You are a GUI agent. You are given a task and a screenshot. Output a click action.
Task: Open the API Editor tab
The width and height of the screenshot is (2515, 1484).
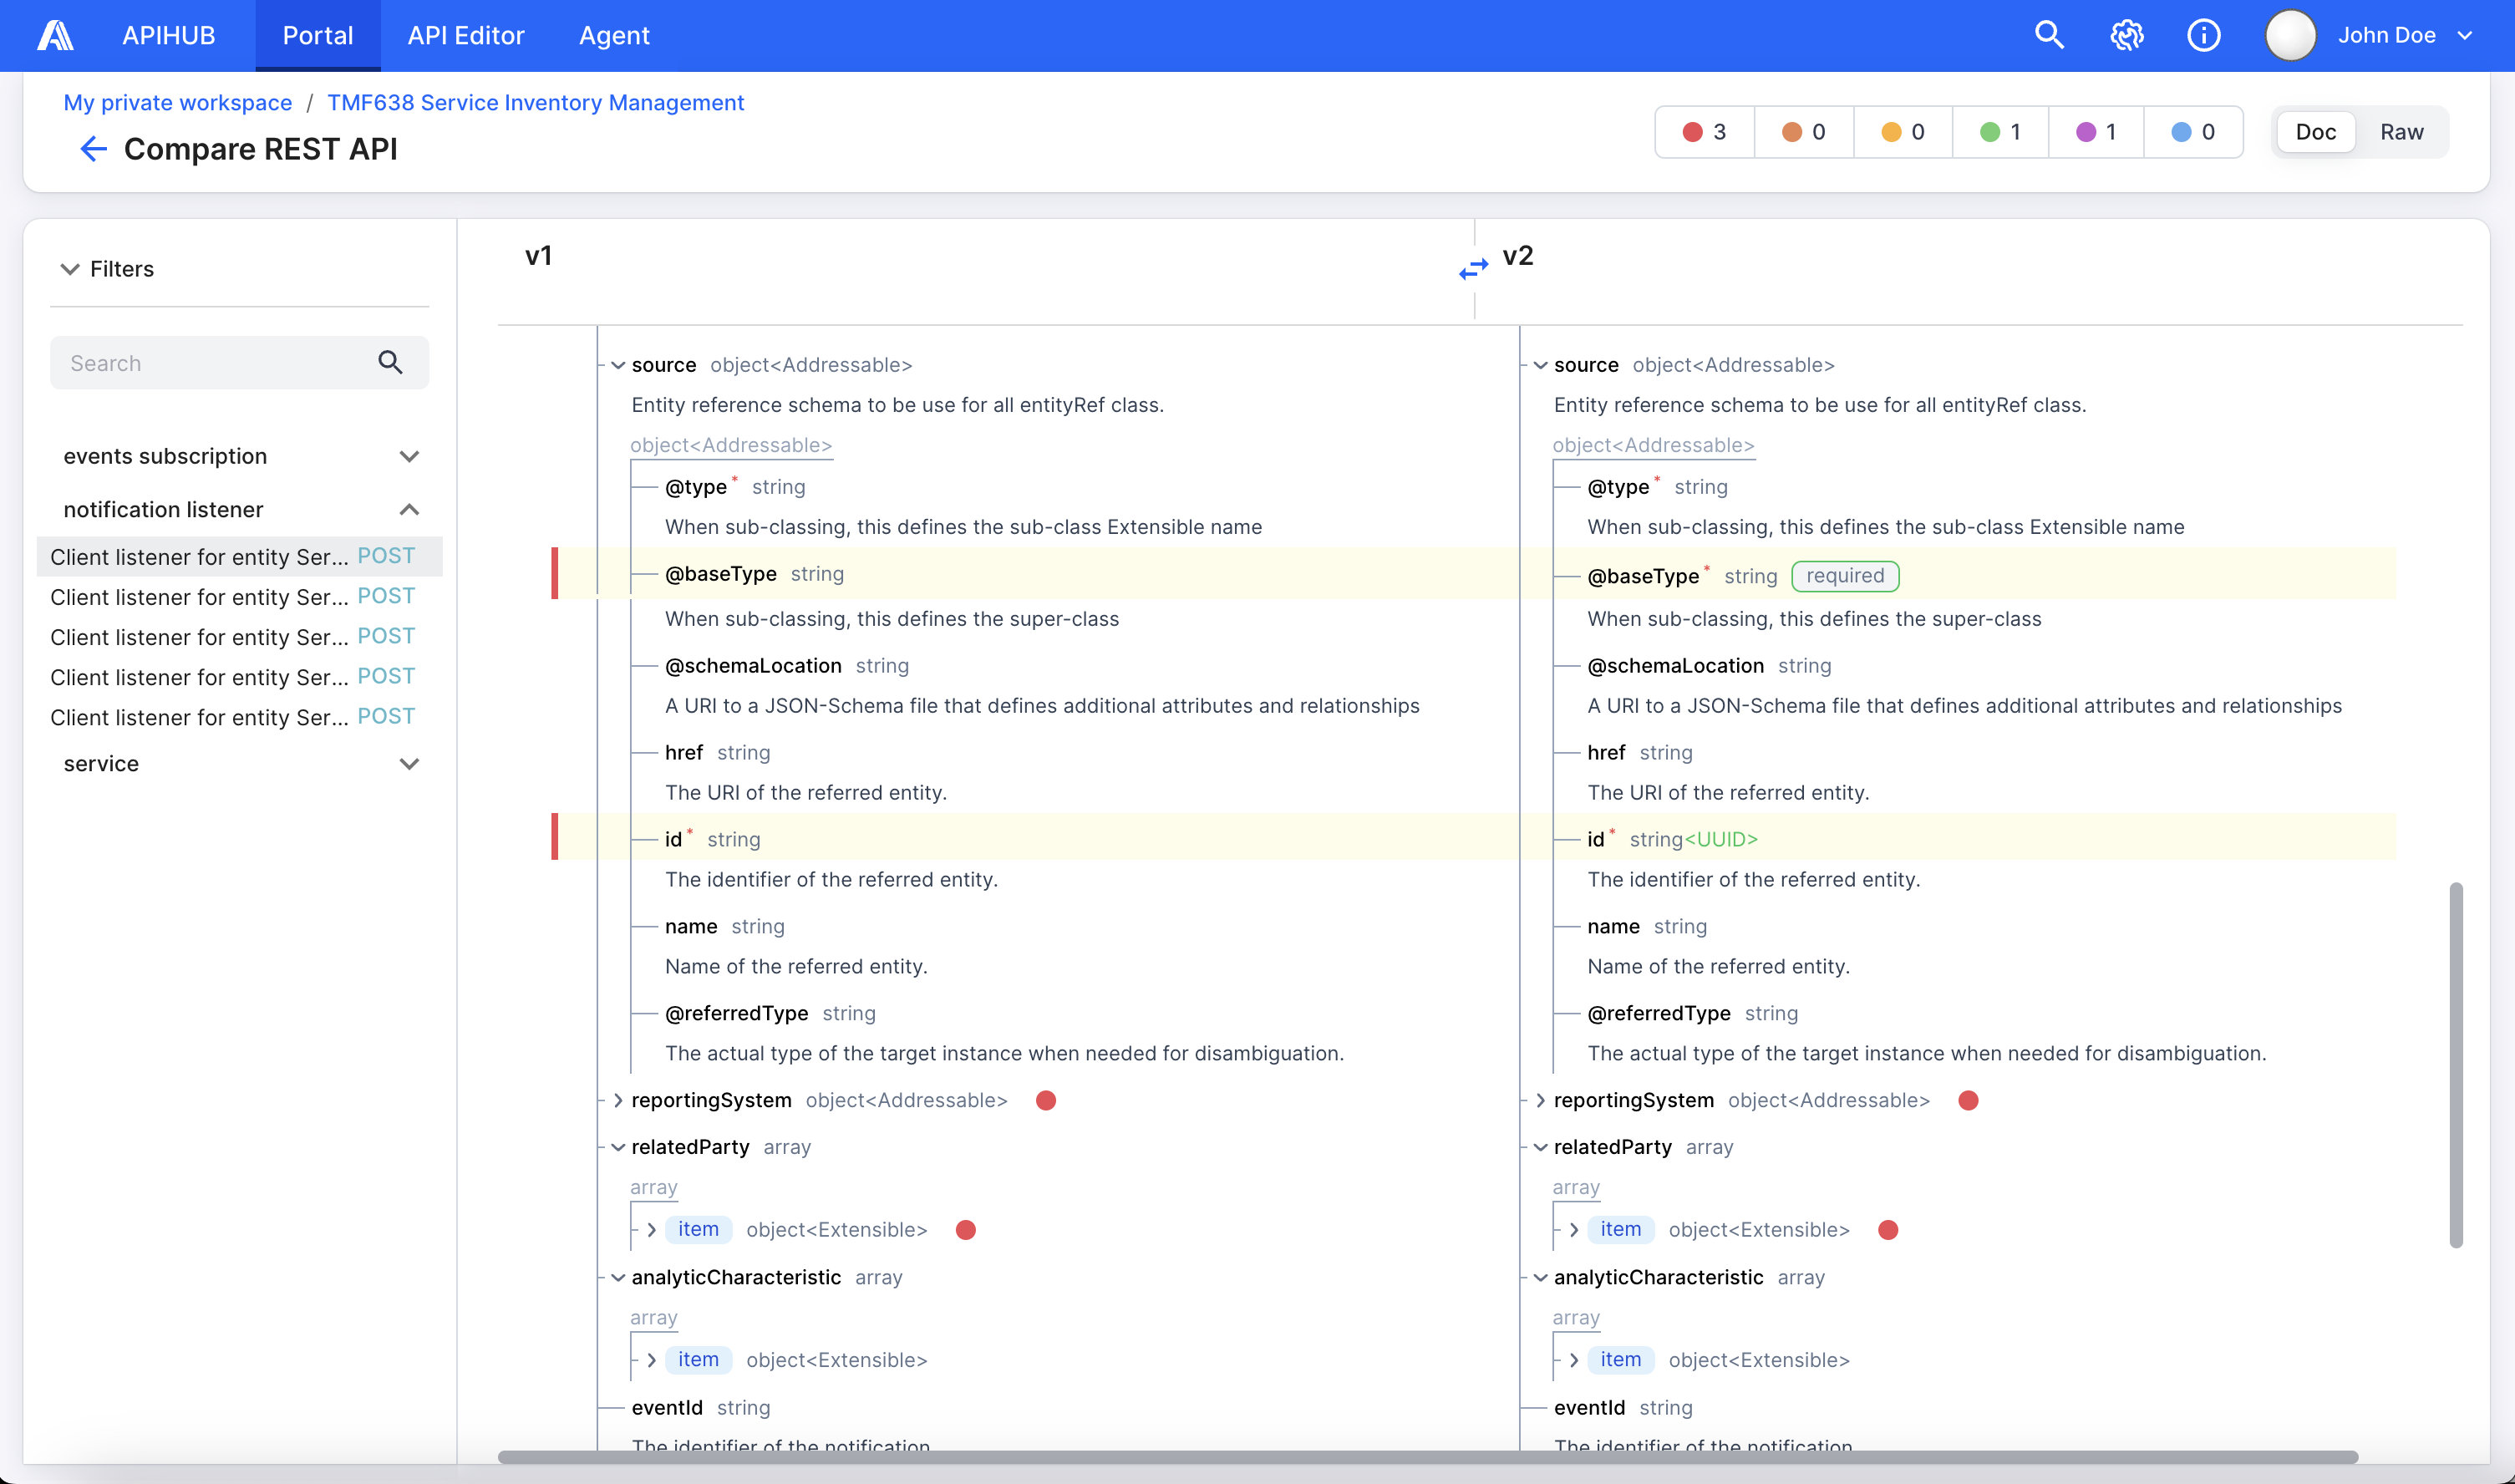point(466,35)
